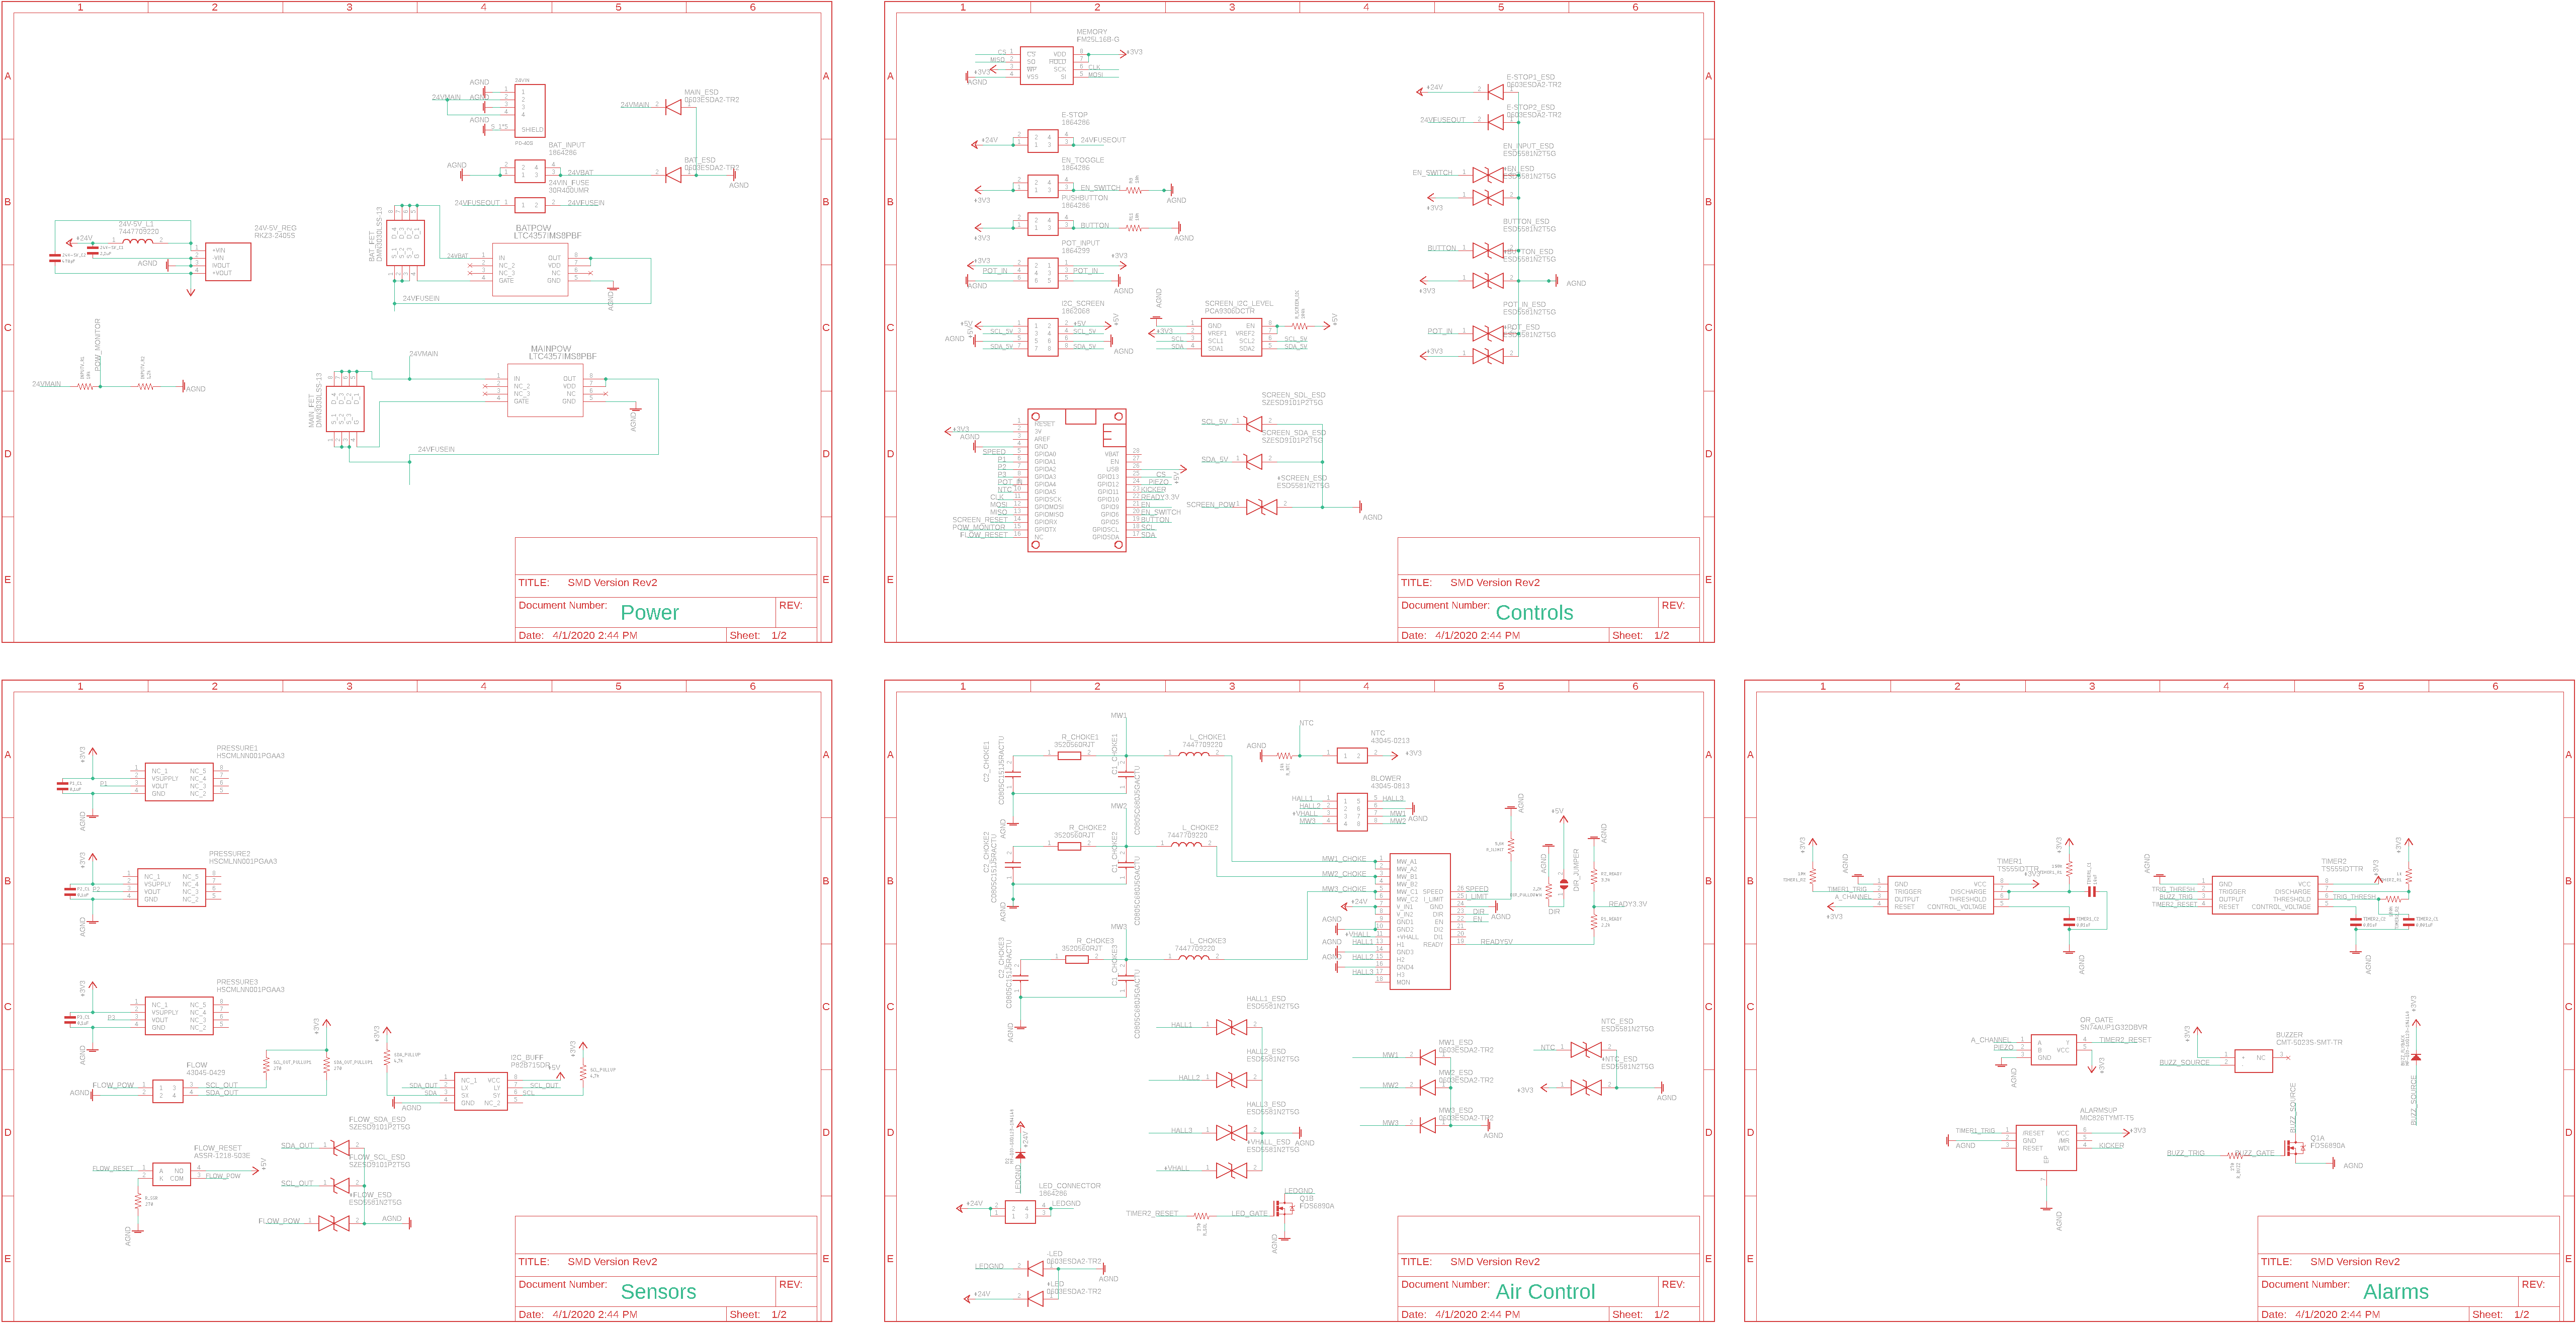2576x1324 pixels.
Task: Select the 24VIN input connector block
Action: (x=530, y=110)
